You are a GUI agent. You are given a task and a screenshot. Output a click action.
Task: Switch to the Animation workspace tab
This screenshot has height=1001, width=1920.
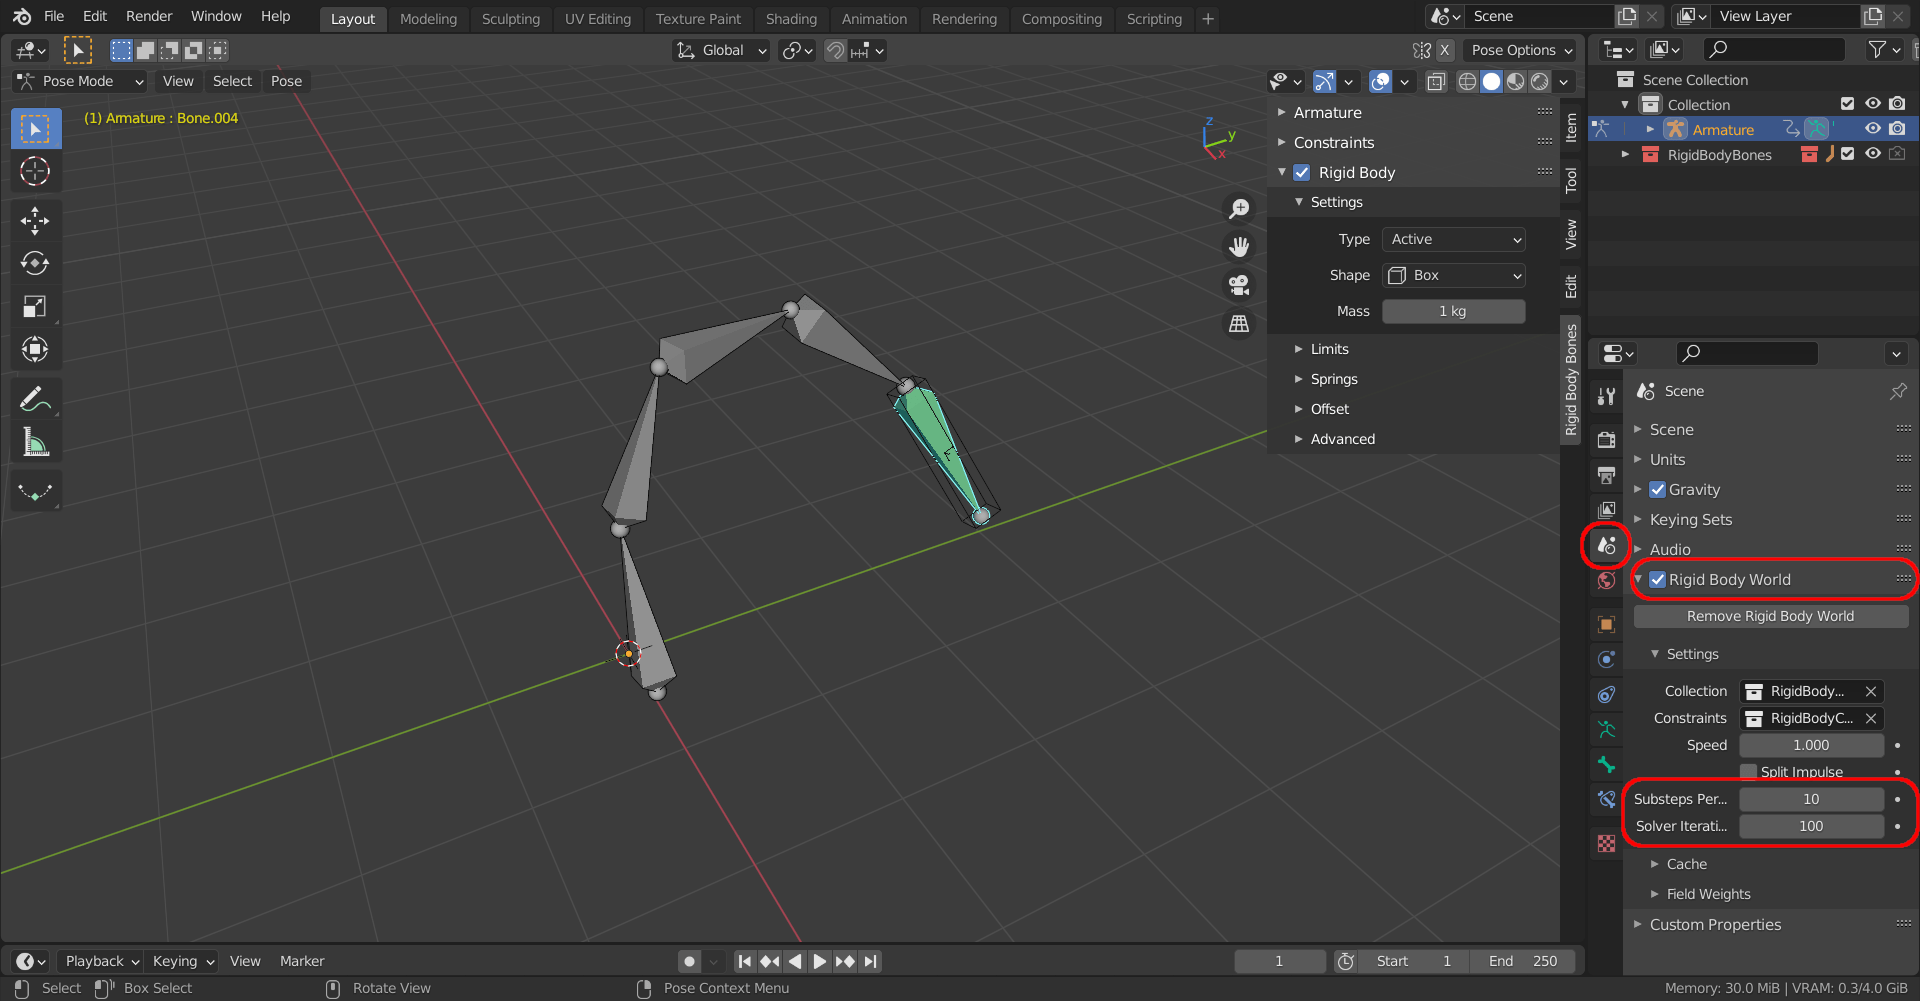[874, 18]
